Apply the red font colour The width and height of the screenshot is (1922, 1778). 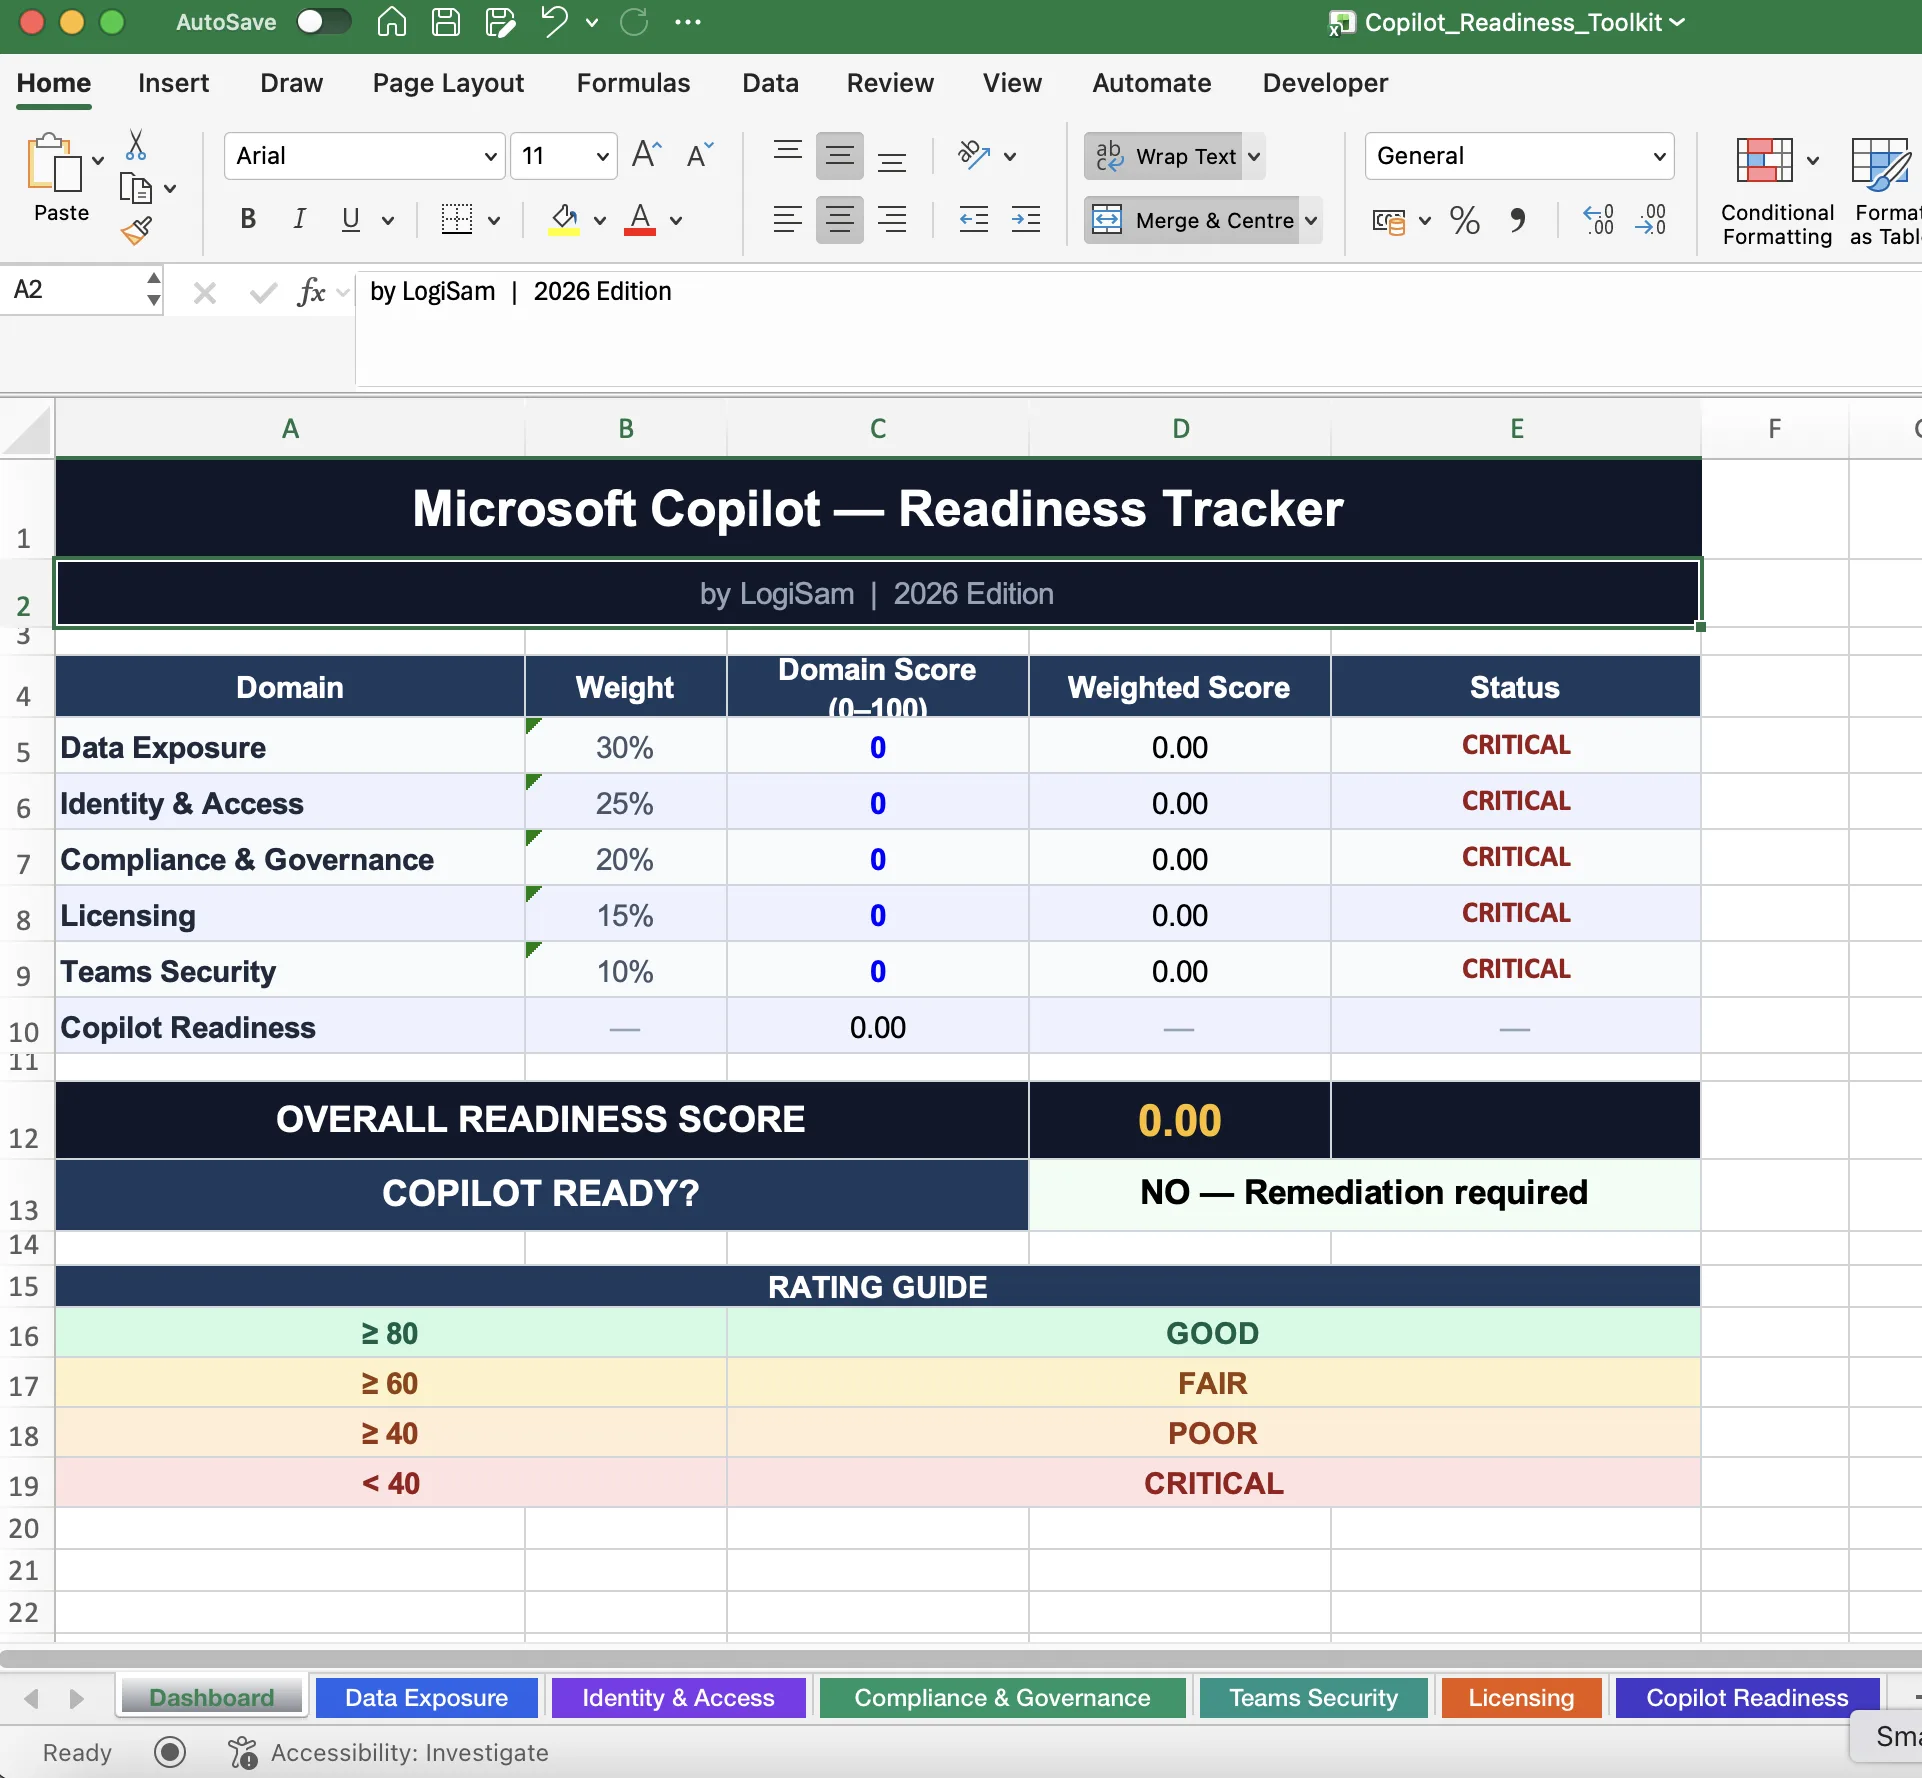point(640,219)
